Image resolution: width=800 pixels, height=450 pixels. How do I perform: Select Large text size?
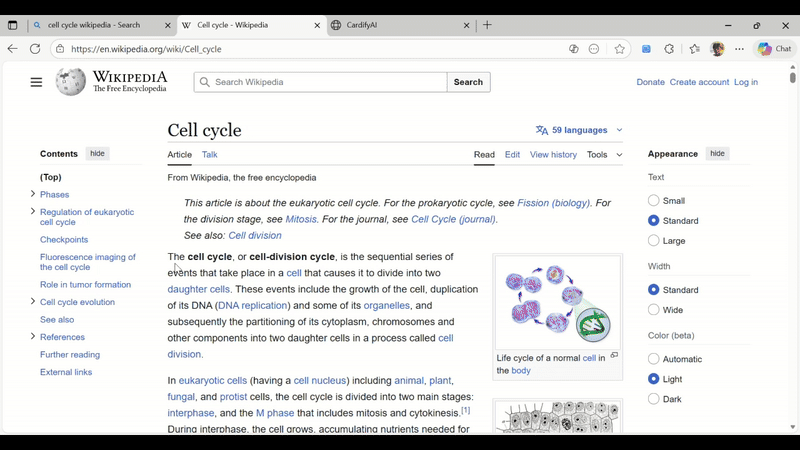pyautogui.click(x=653, y=240)
